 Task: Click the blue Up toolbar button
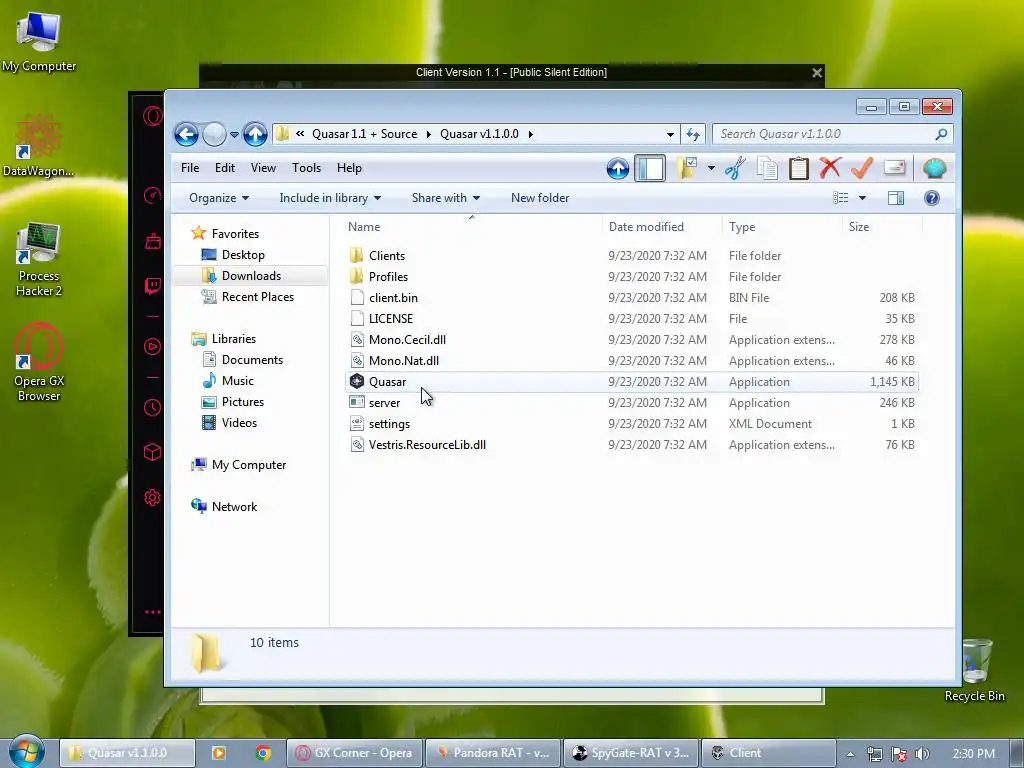[618, 168]
